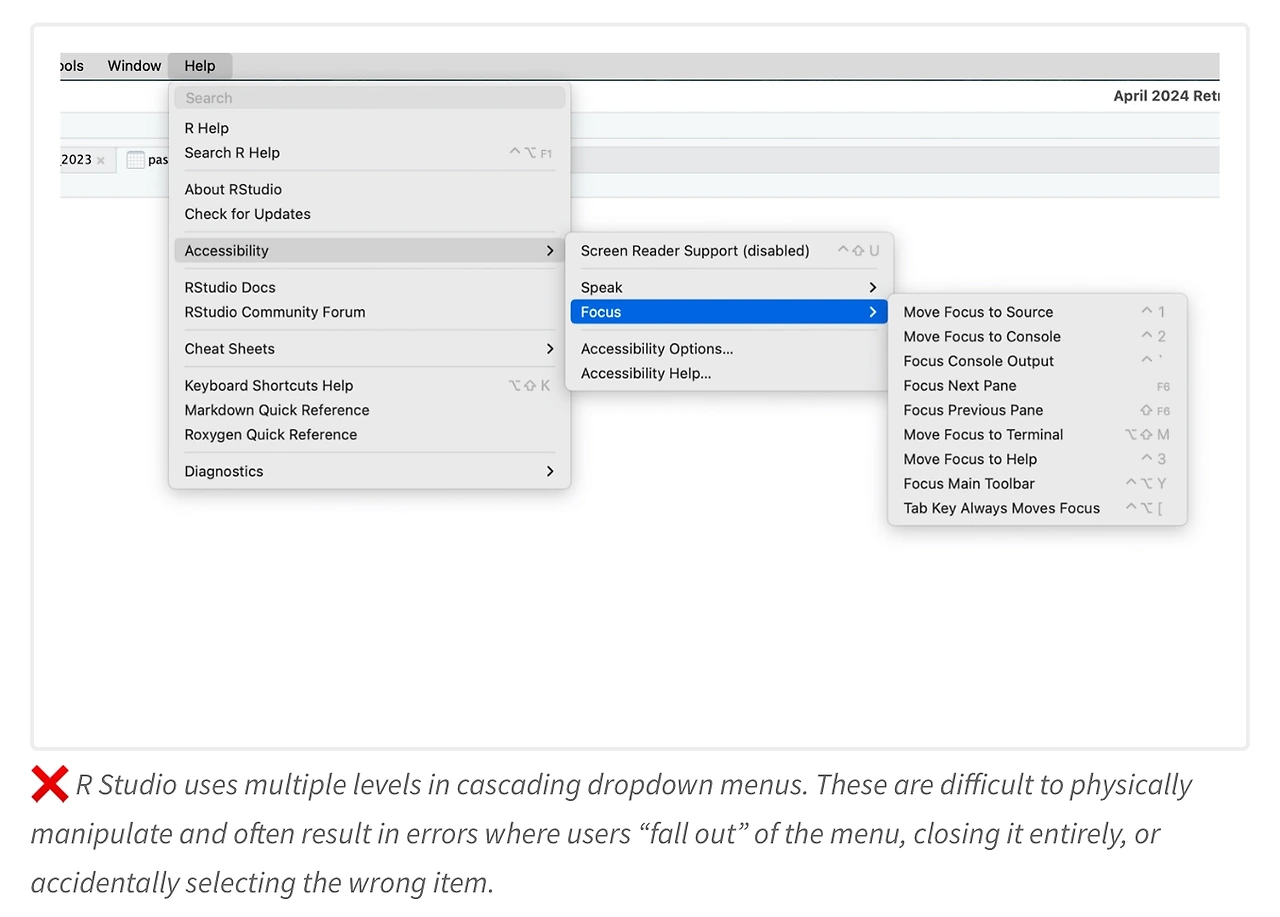Select Check for Updates

point(370,214)
